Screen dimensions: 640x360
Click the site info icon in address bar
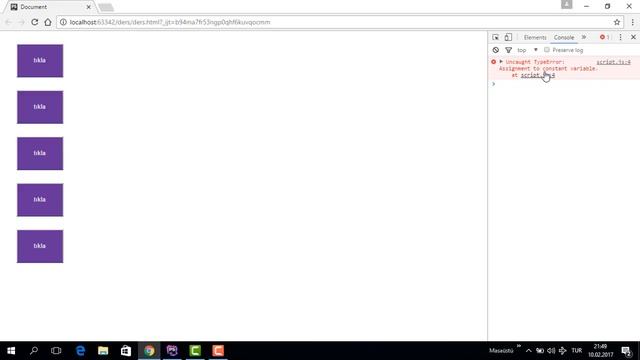pyautogui.click(x=63, y=22)
